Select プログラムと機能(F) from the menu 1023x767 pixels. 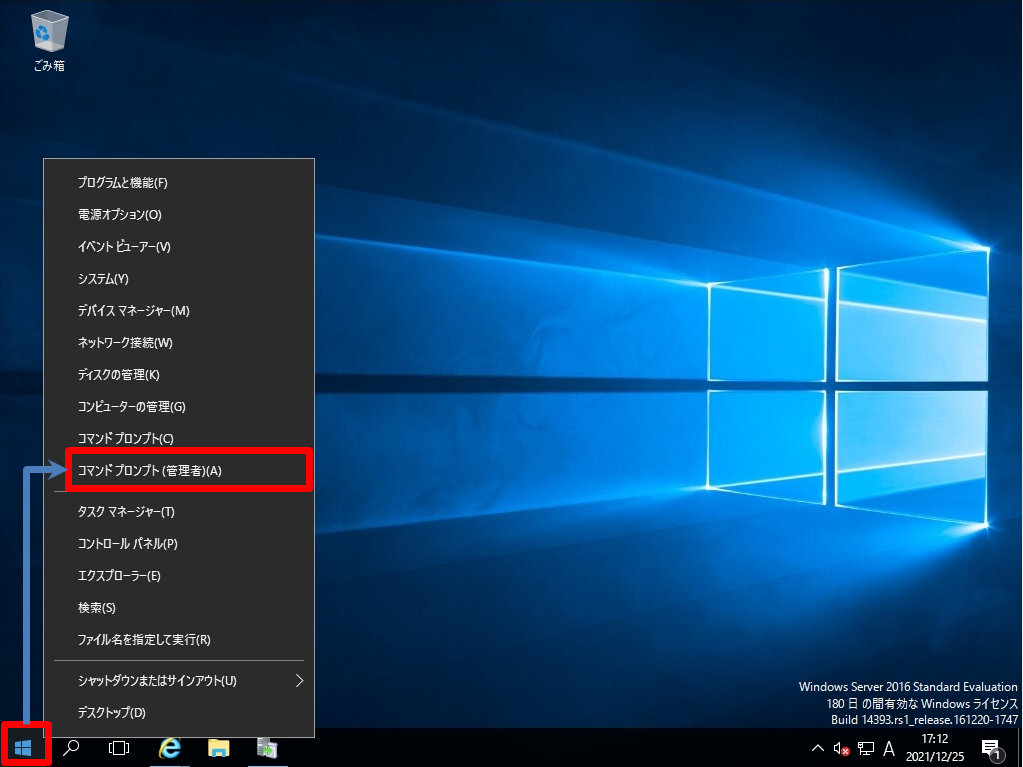(179, 183)
